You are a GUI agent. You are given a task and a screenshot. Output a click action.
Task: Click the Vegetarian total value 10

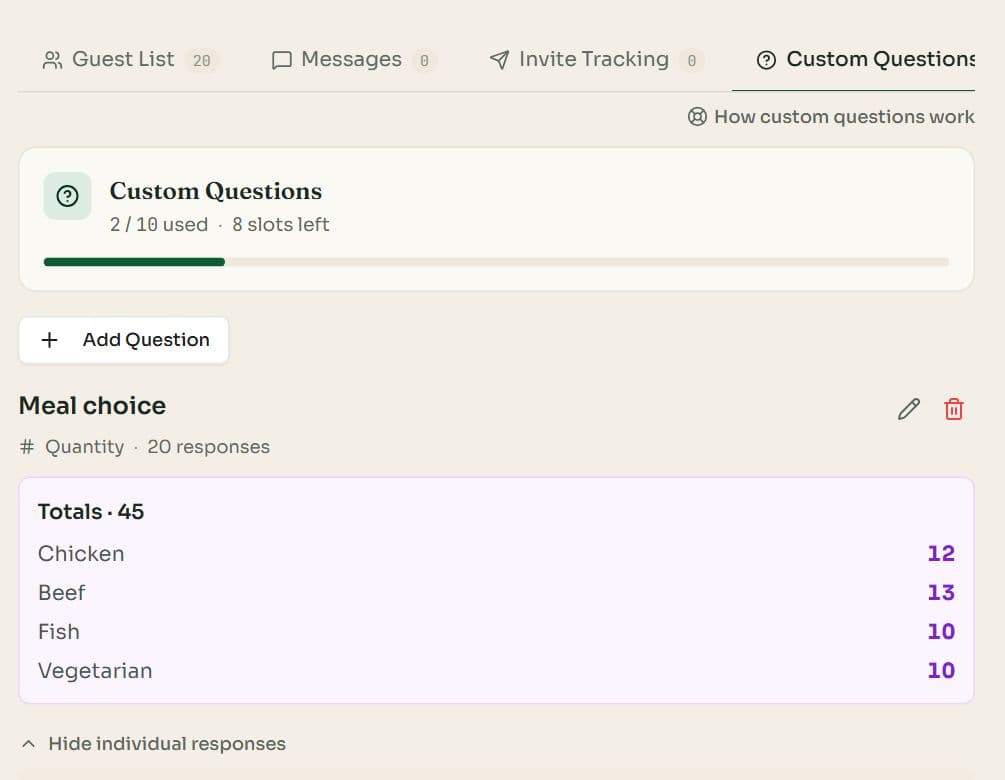pos(941,670)
